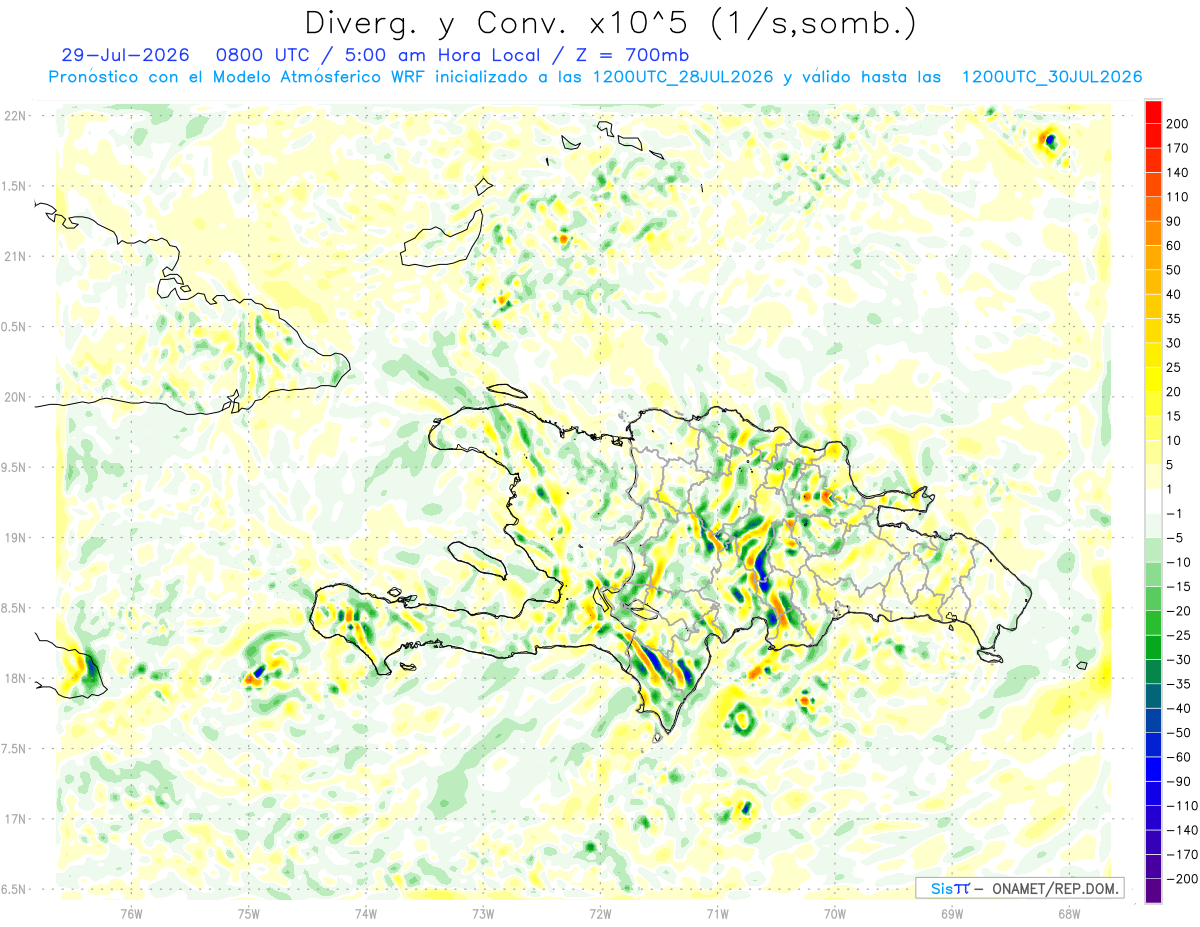Click the '68W' longitude label
Screen dimensions: 1200x927
pyautogui.click(x=1069, y=912)
